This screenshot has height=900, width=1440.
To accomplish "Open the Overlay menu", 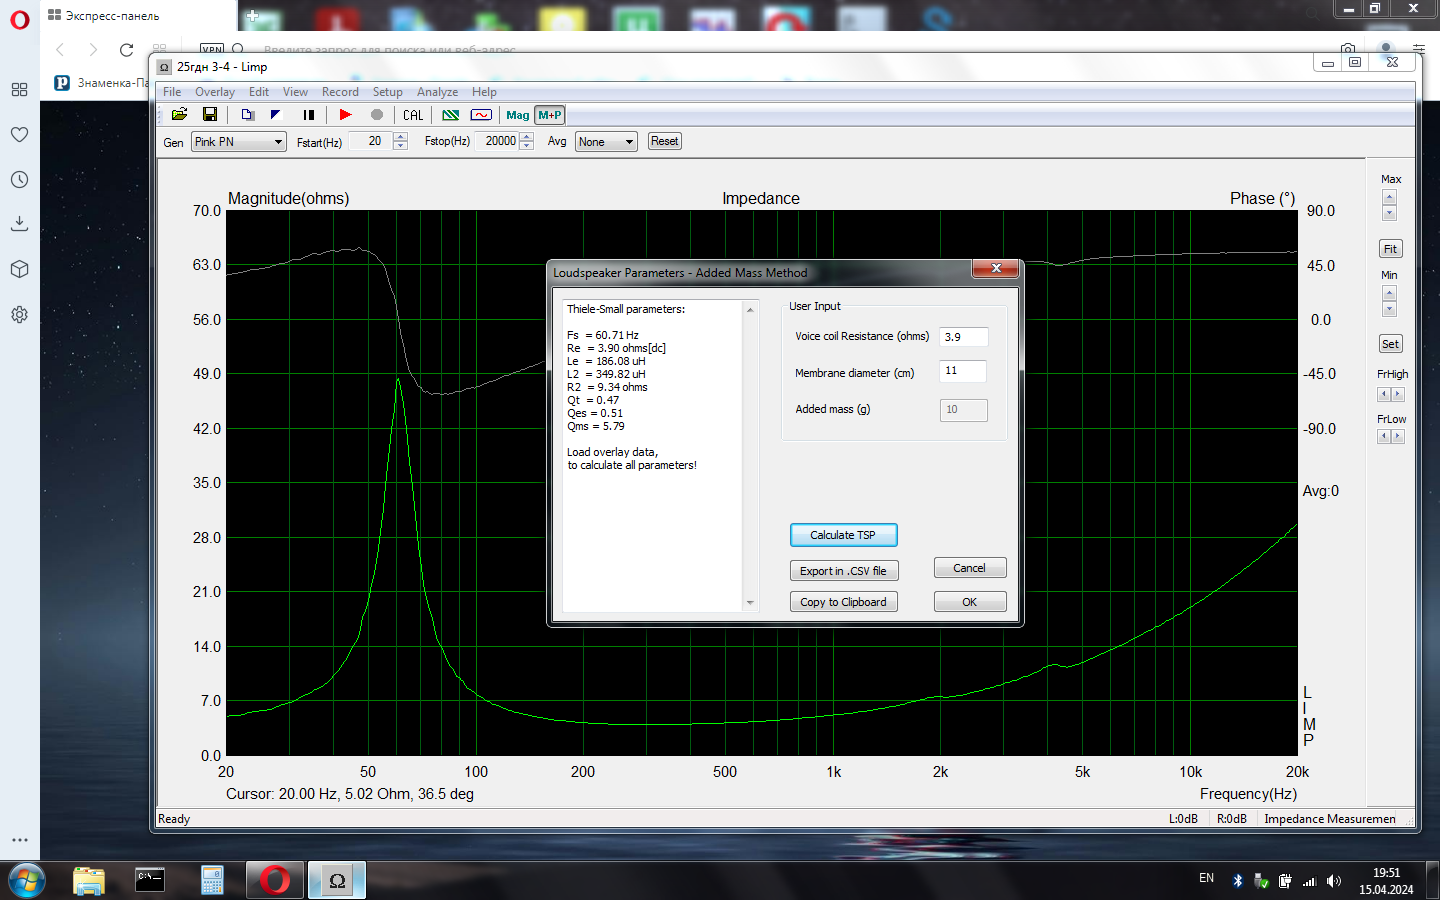I will (215, 92).
